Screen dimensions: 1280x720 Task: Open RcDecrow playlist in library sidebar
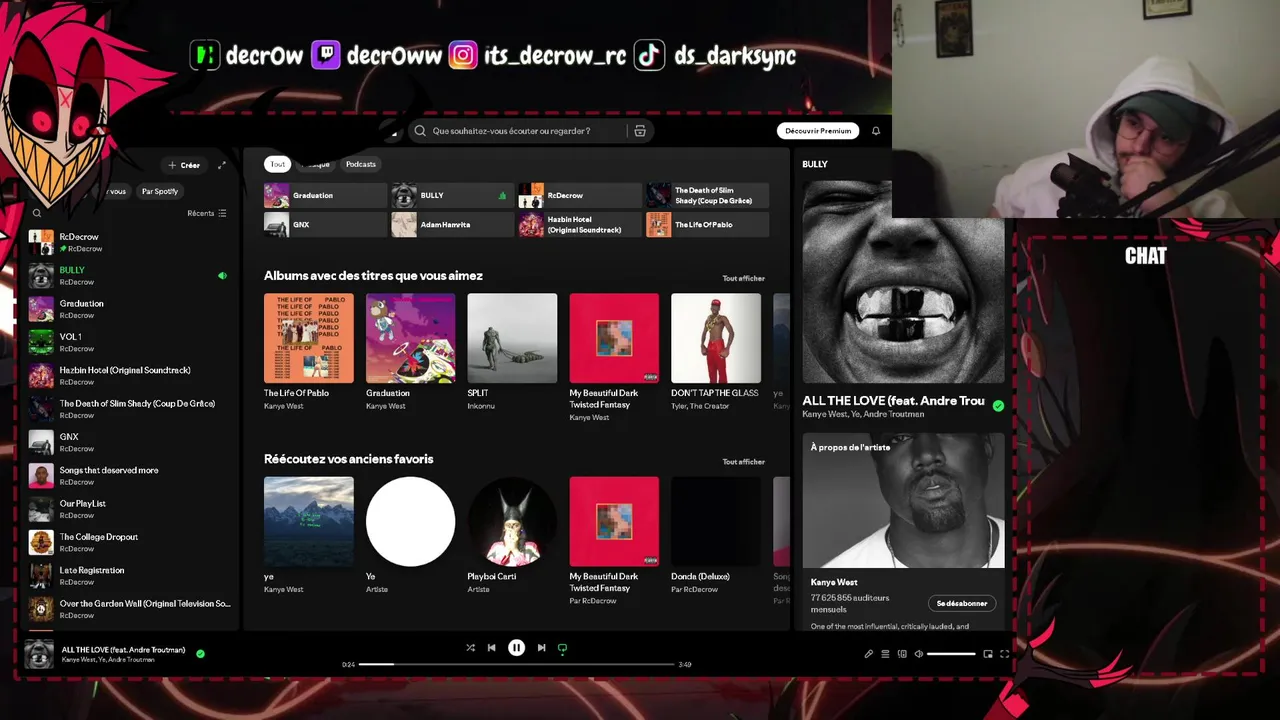click(130, 242)
